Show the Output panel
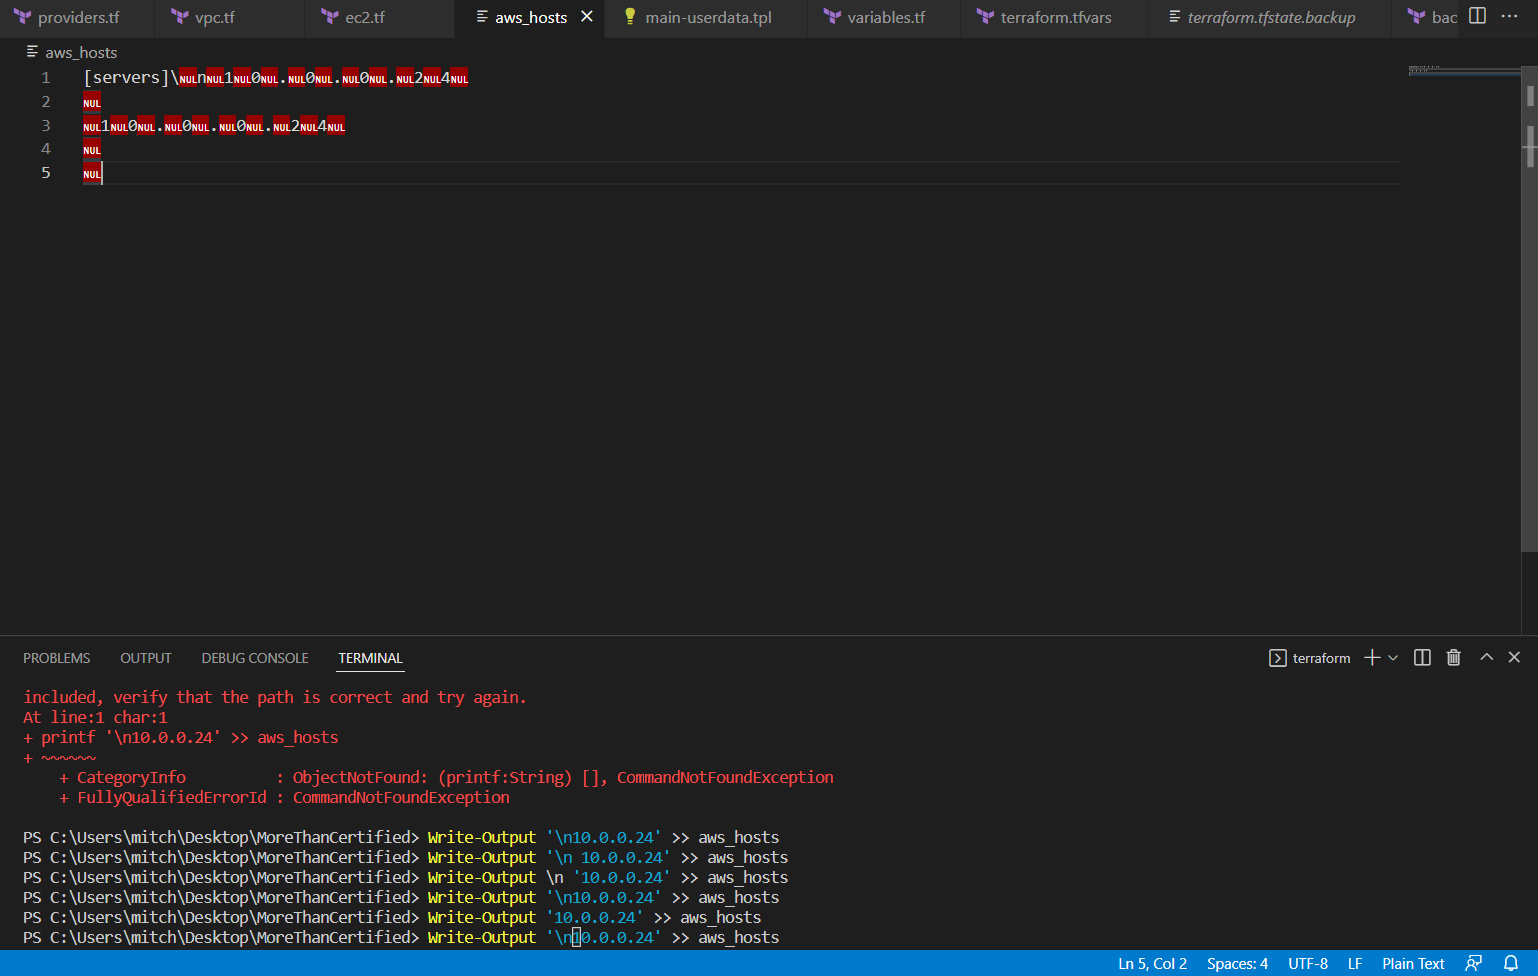Image resolution: width=1538 pixels, height=976 pixels. coord(146,658)
